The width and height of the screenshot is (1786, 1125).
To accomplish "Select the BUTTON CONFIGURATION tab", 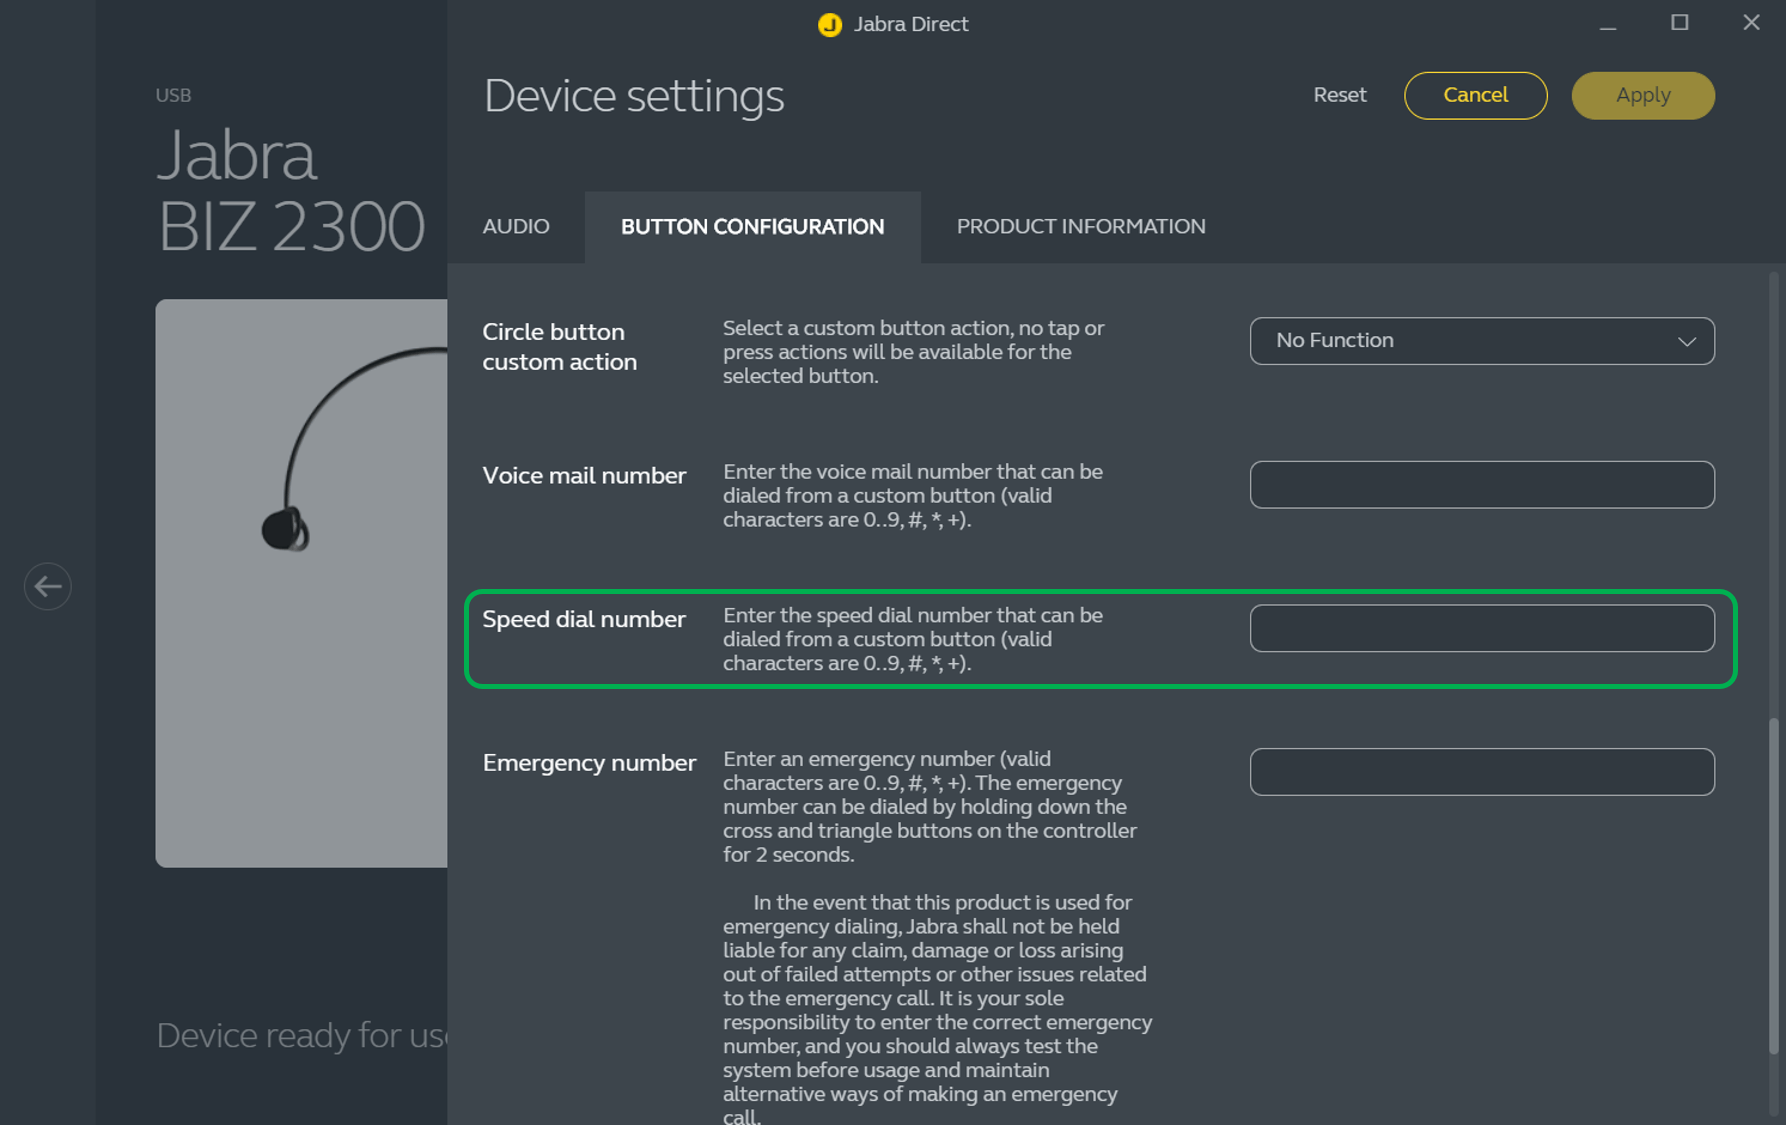I will coord(752,227).
